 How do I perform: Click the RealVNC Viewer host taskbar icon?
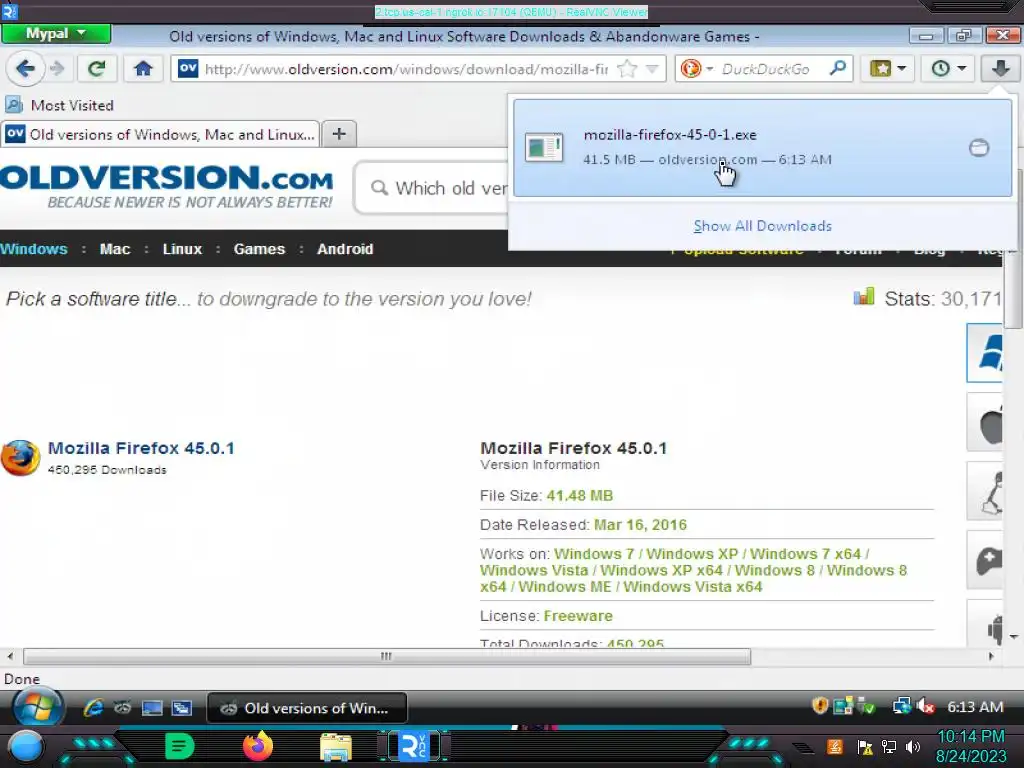413,746
